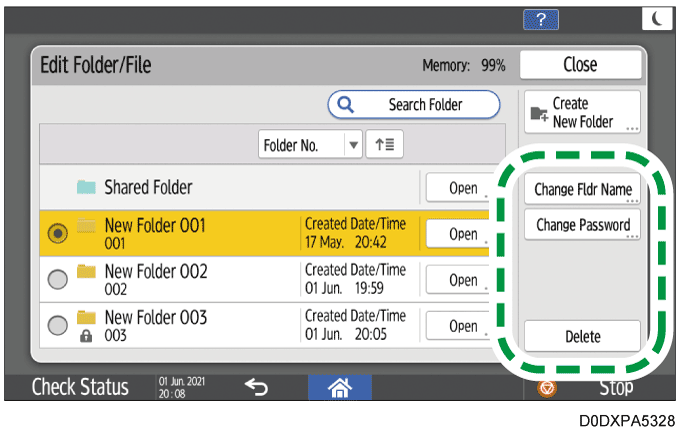The width and height of the screenshot is (679, 431).
Task: Click the Search Folder field
Action: coord(415,104)
